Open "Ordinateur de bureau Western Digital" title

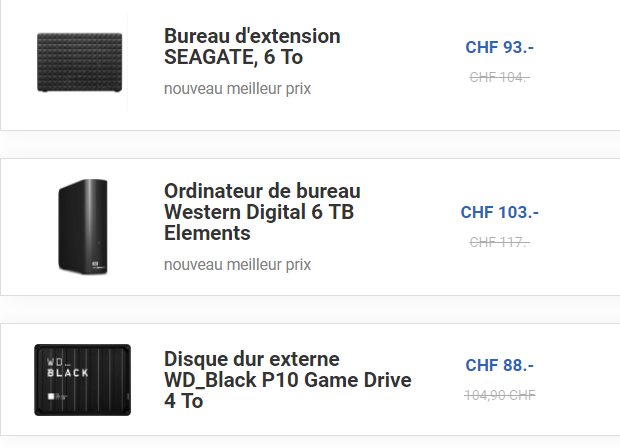pyautogui.click(x=262, y=212)
